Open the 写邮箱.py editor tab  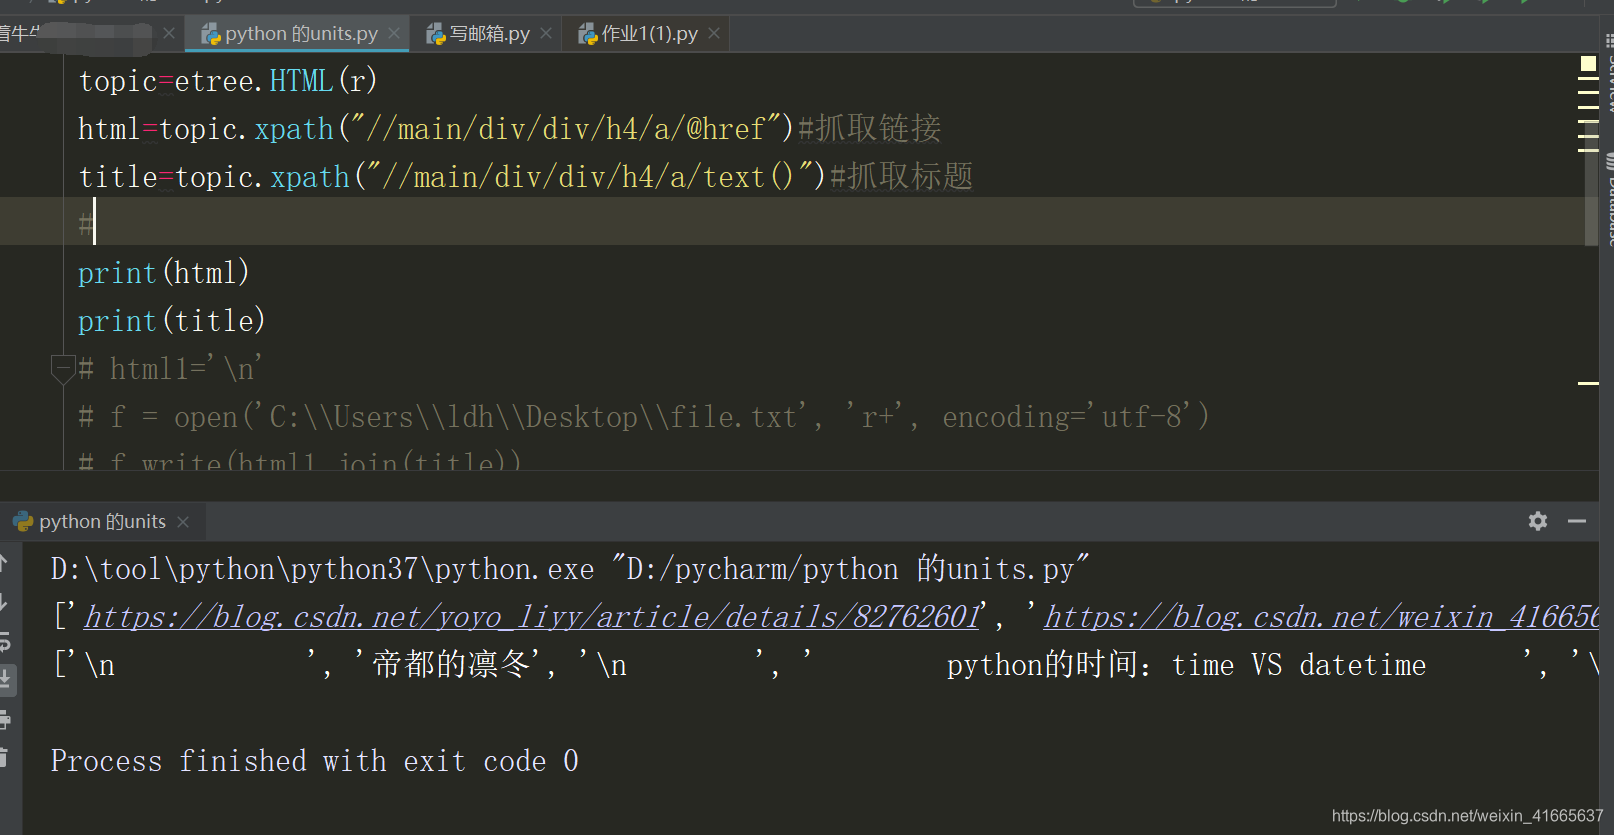click(489, 34)
